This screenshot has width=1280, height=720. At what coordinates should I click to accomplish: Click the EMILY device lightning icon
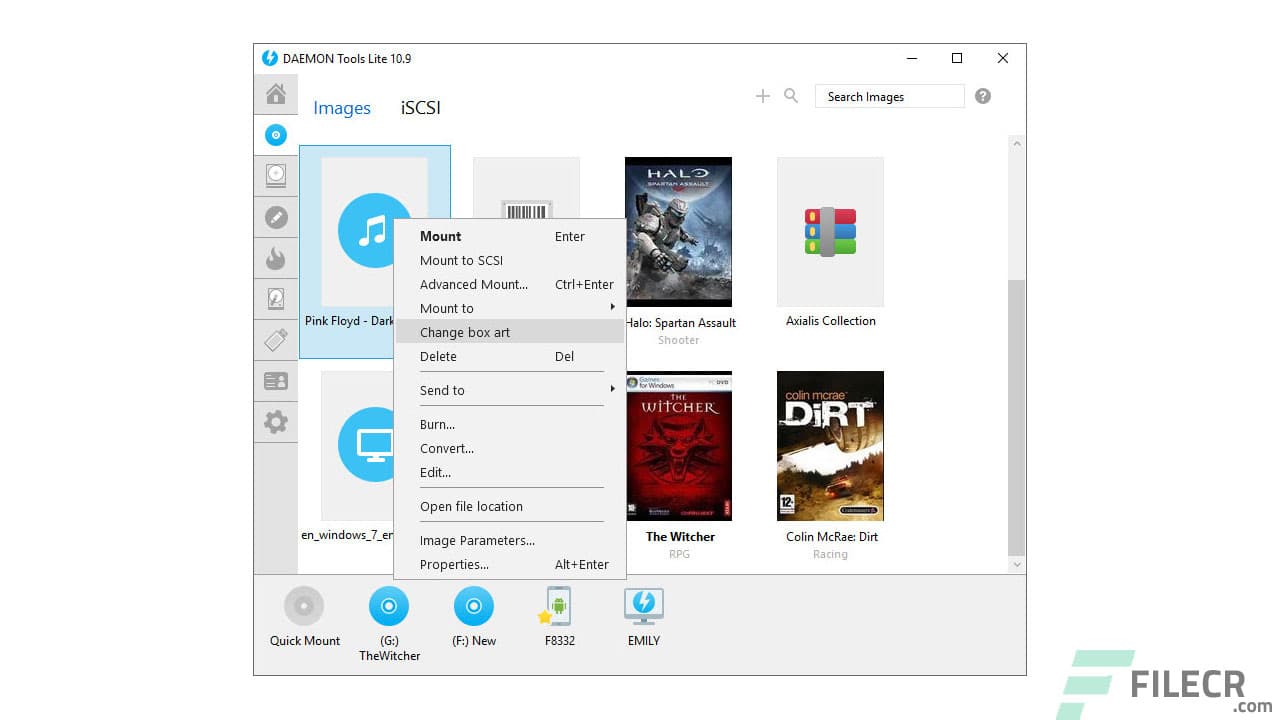(x=643, y=605)
